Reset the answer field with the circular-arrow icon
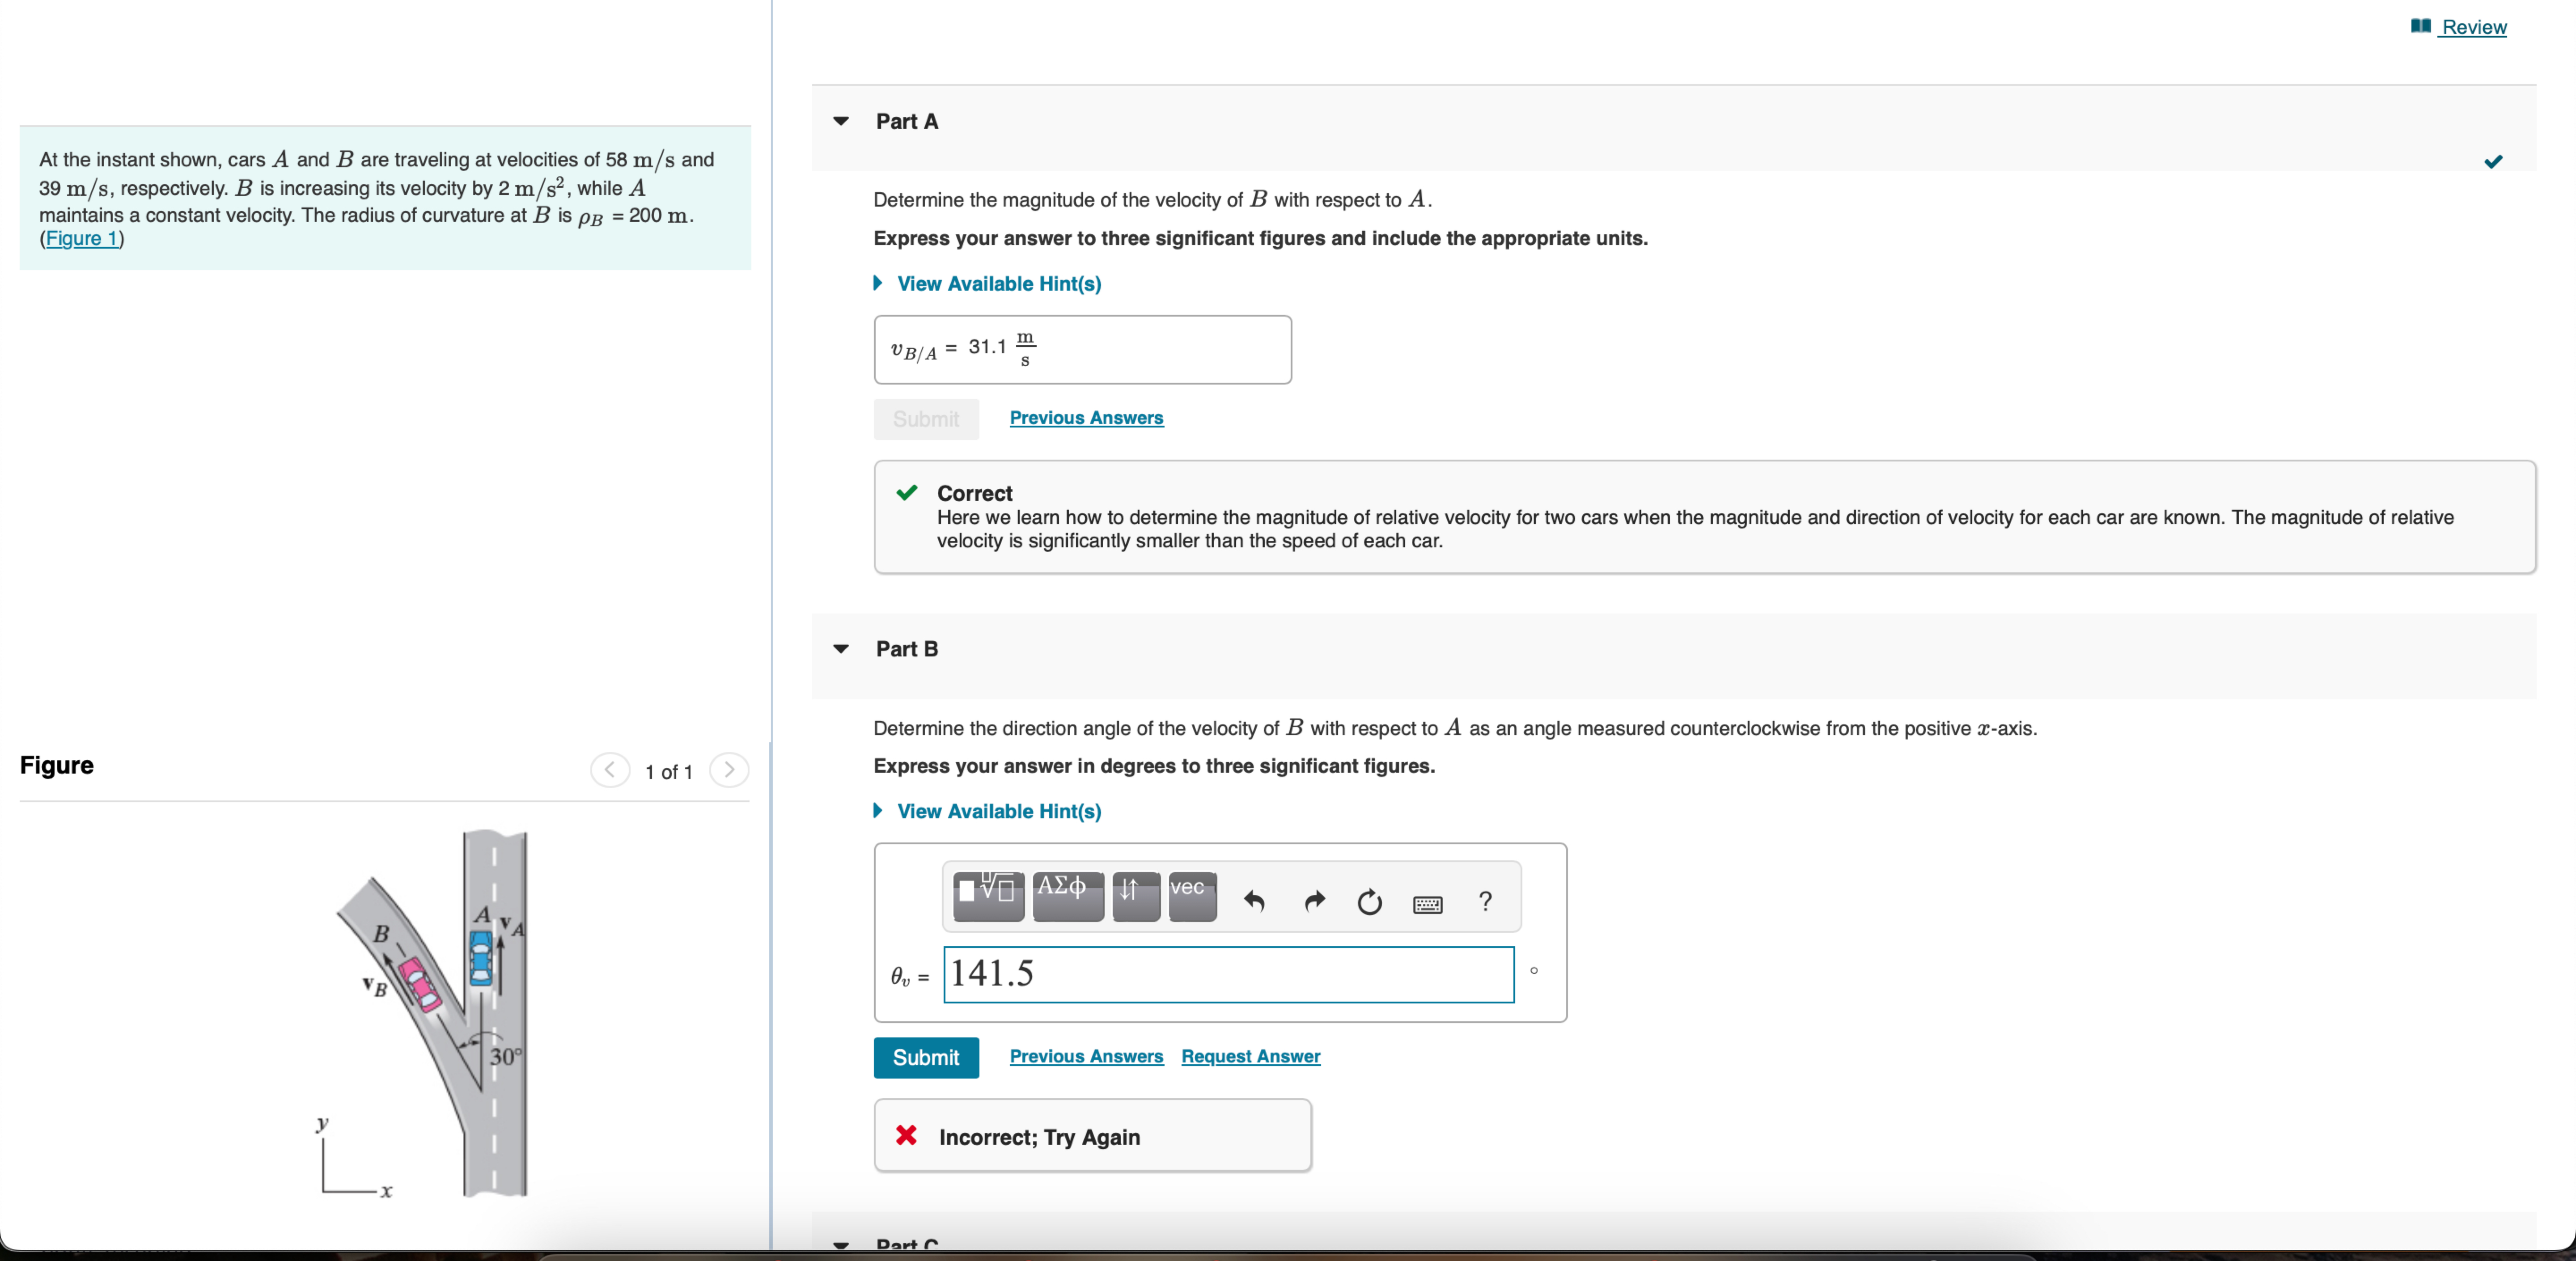Viewport: 2576px width, 1261px height. 1369,902
